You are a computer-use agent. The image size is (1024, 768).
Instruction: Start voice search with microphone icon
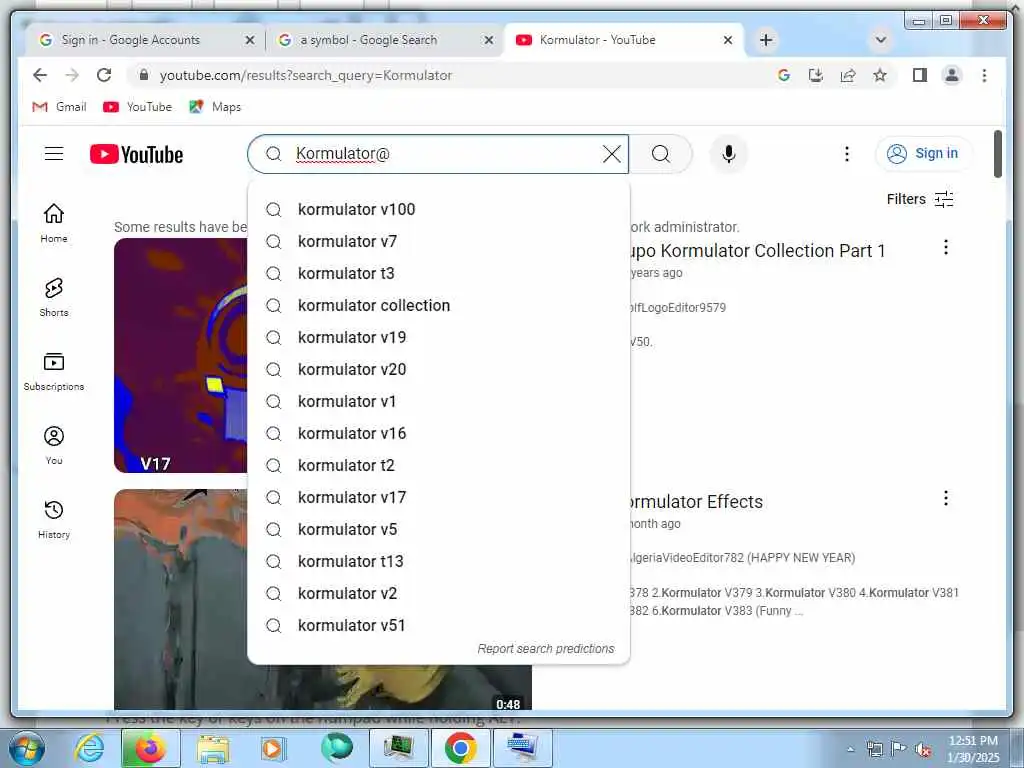point(729,154)
